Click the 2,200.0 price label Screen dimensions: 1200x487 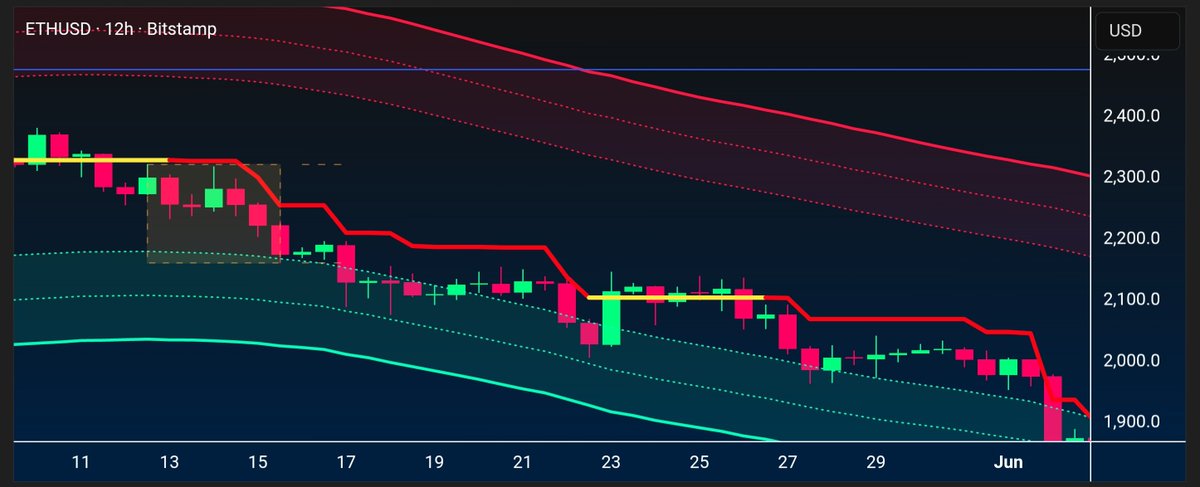1130,238
